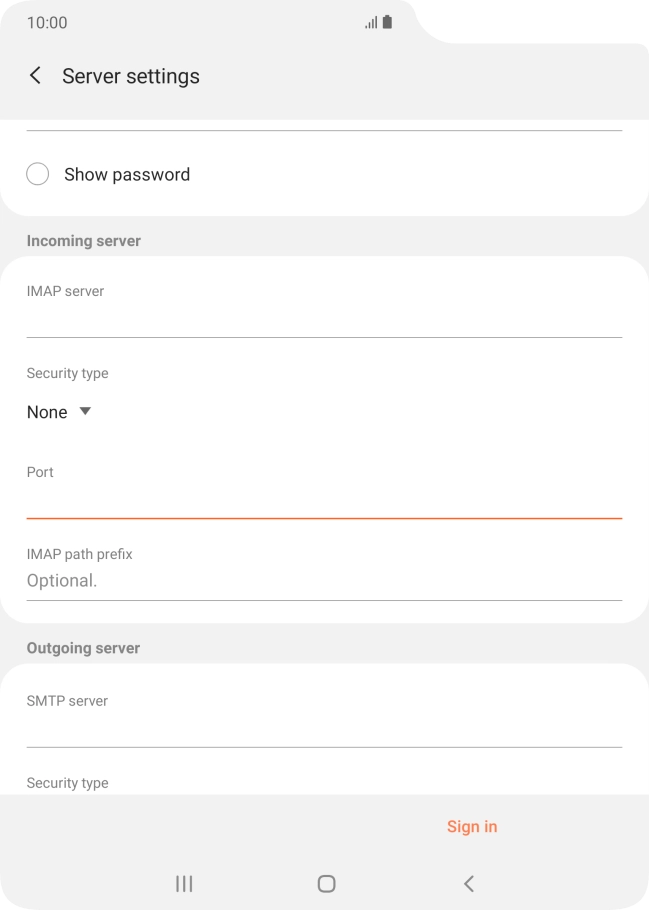Tap the Incoming server section header
This screenshot has width=649, height=910.
coord(84,241)
